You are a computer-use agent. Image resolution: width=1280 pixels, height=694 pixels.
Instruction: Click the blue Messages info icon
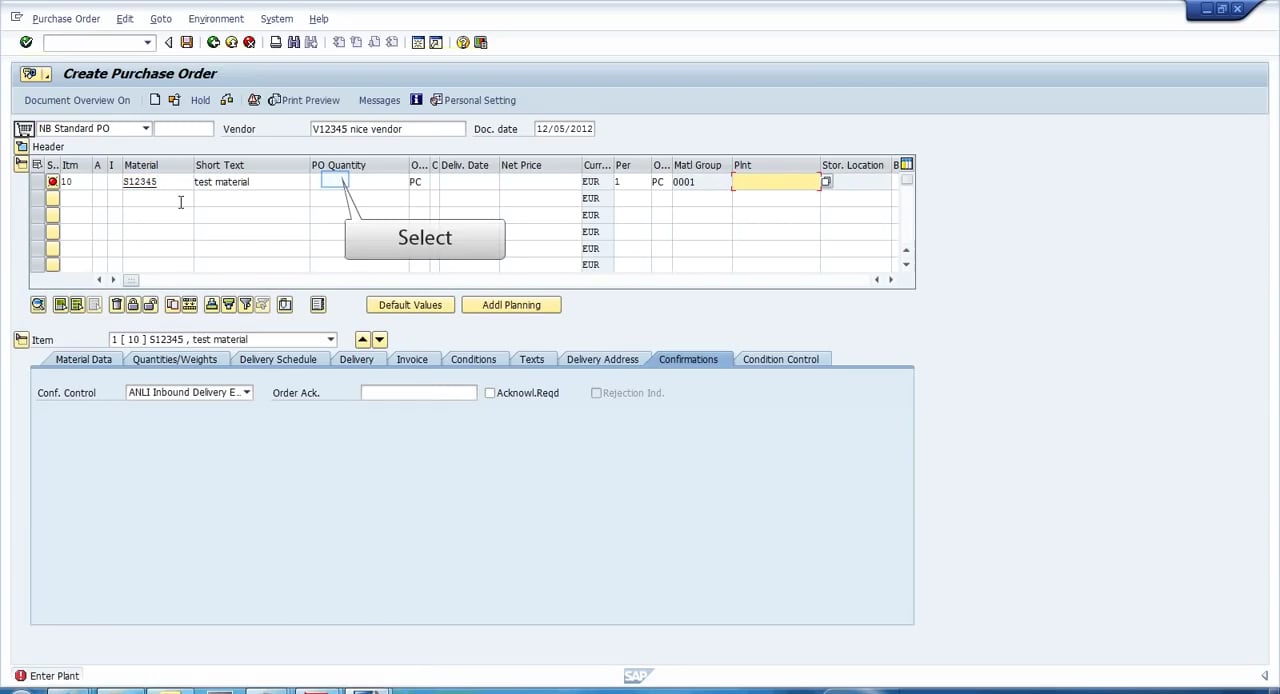coord(416,100)
